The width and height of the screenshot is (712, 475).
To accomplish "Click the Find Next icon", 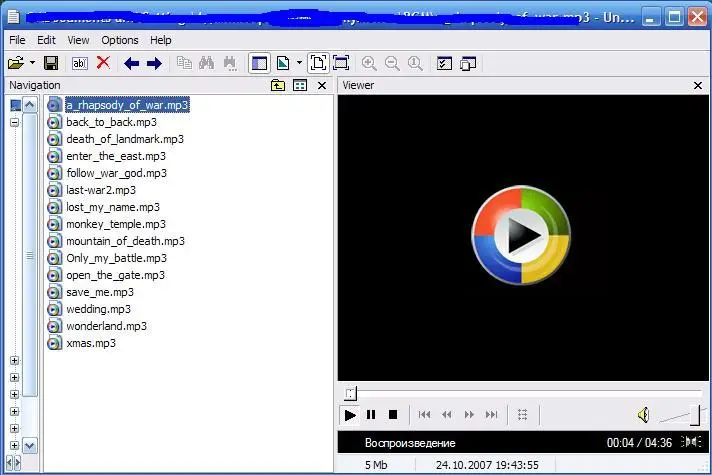I will click(x=230, y=63).
